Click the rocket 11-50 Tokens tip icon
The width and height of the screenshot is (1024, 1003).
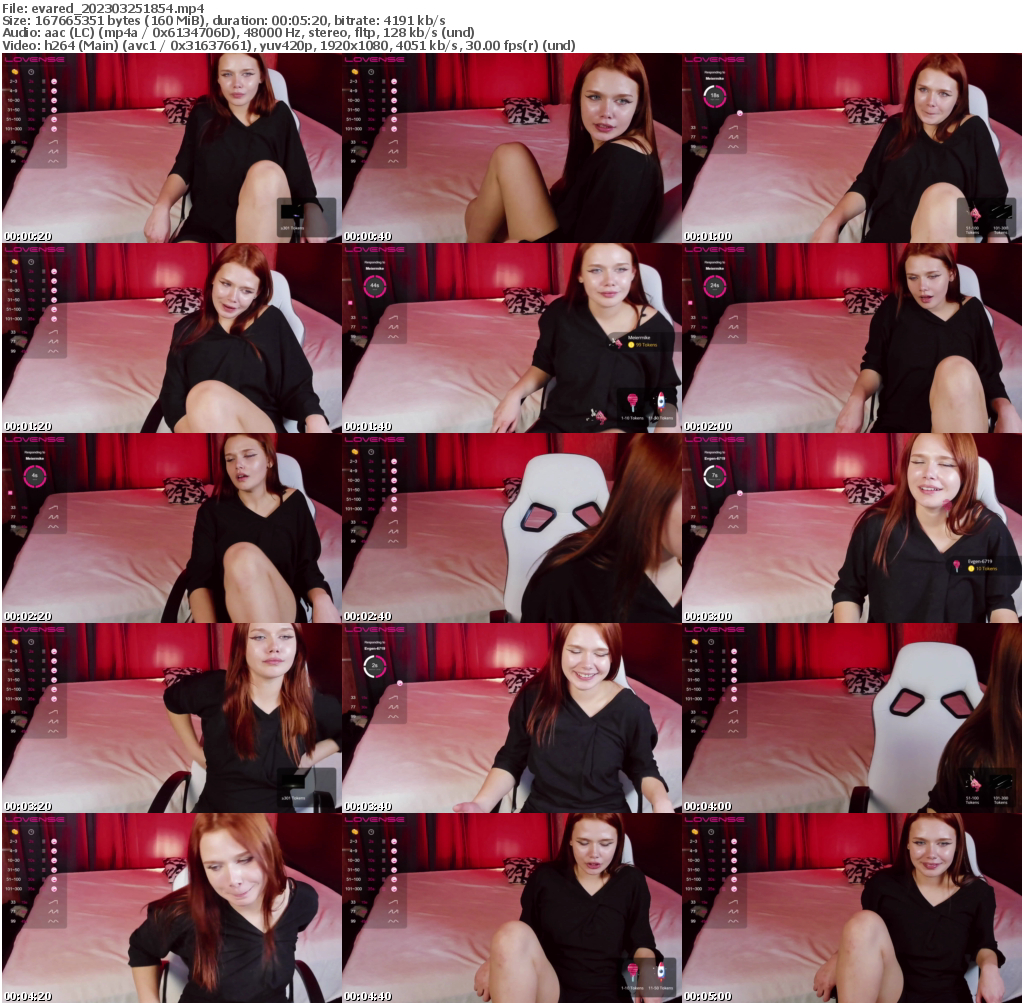661,404
